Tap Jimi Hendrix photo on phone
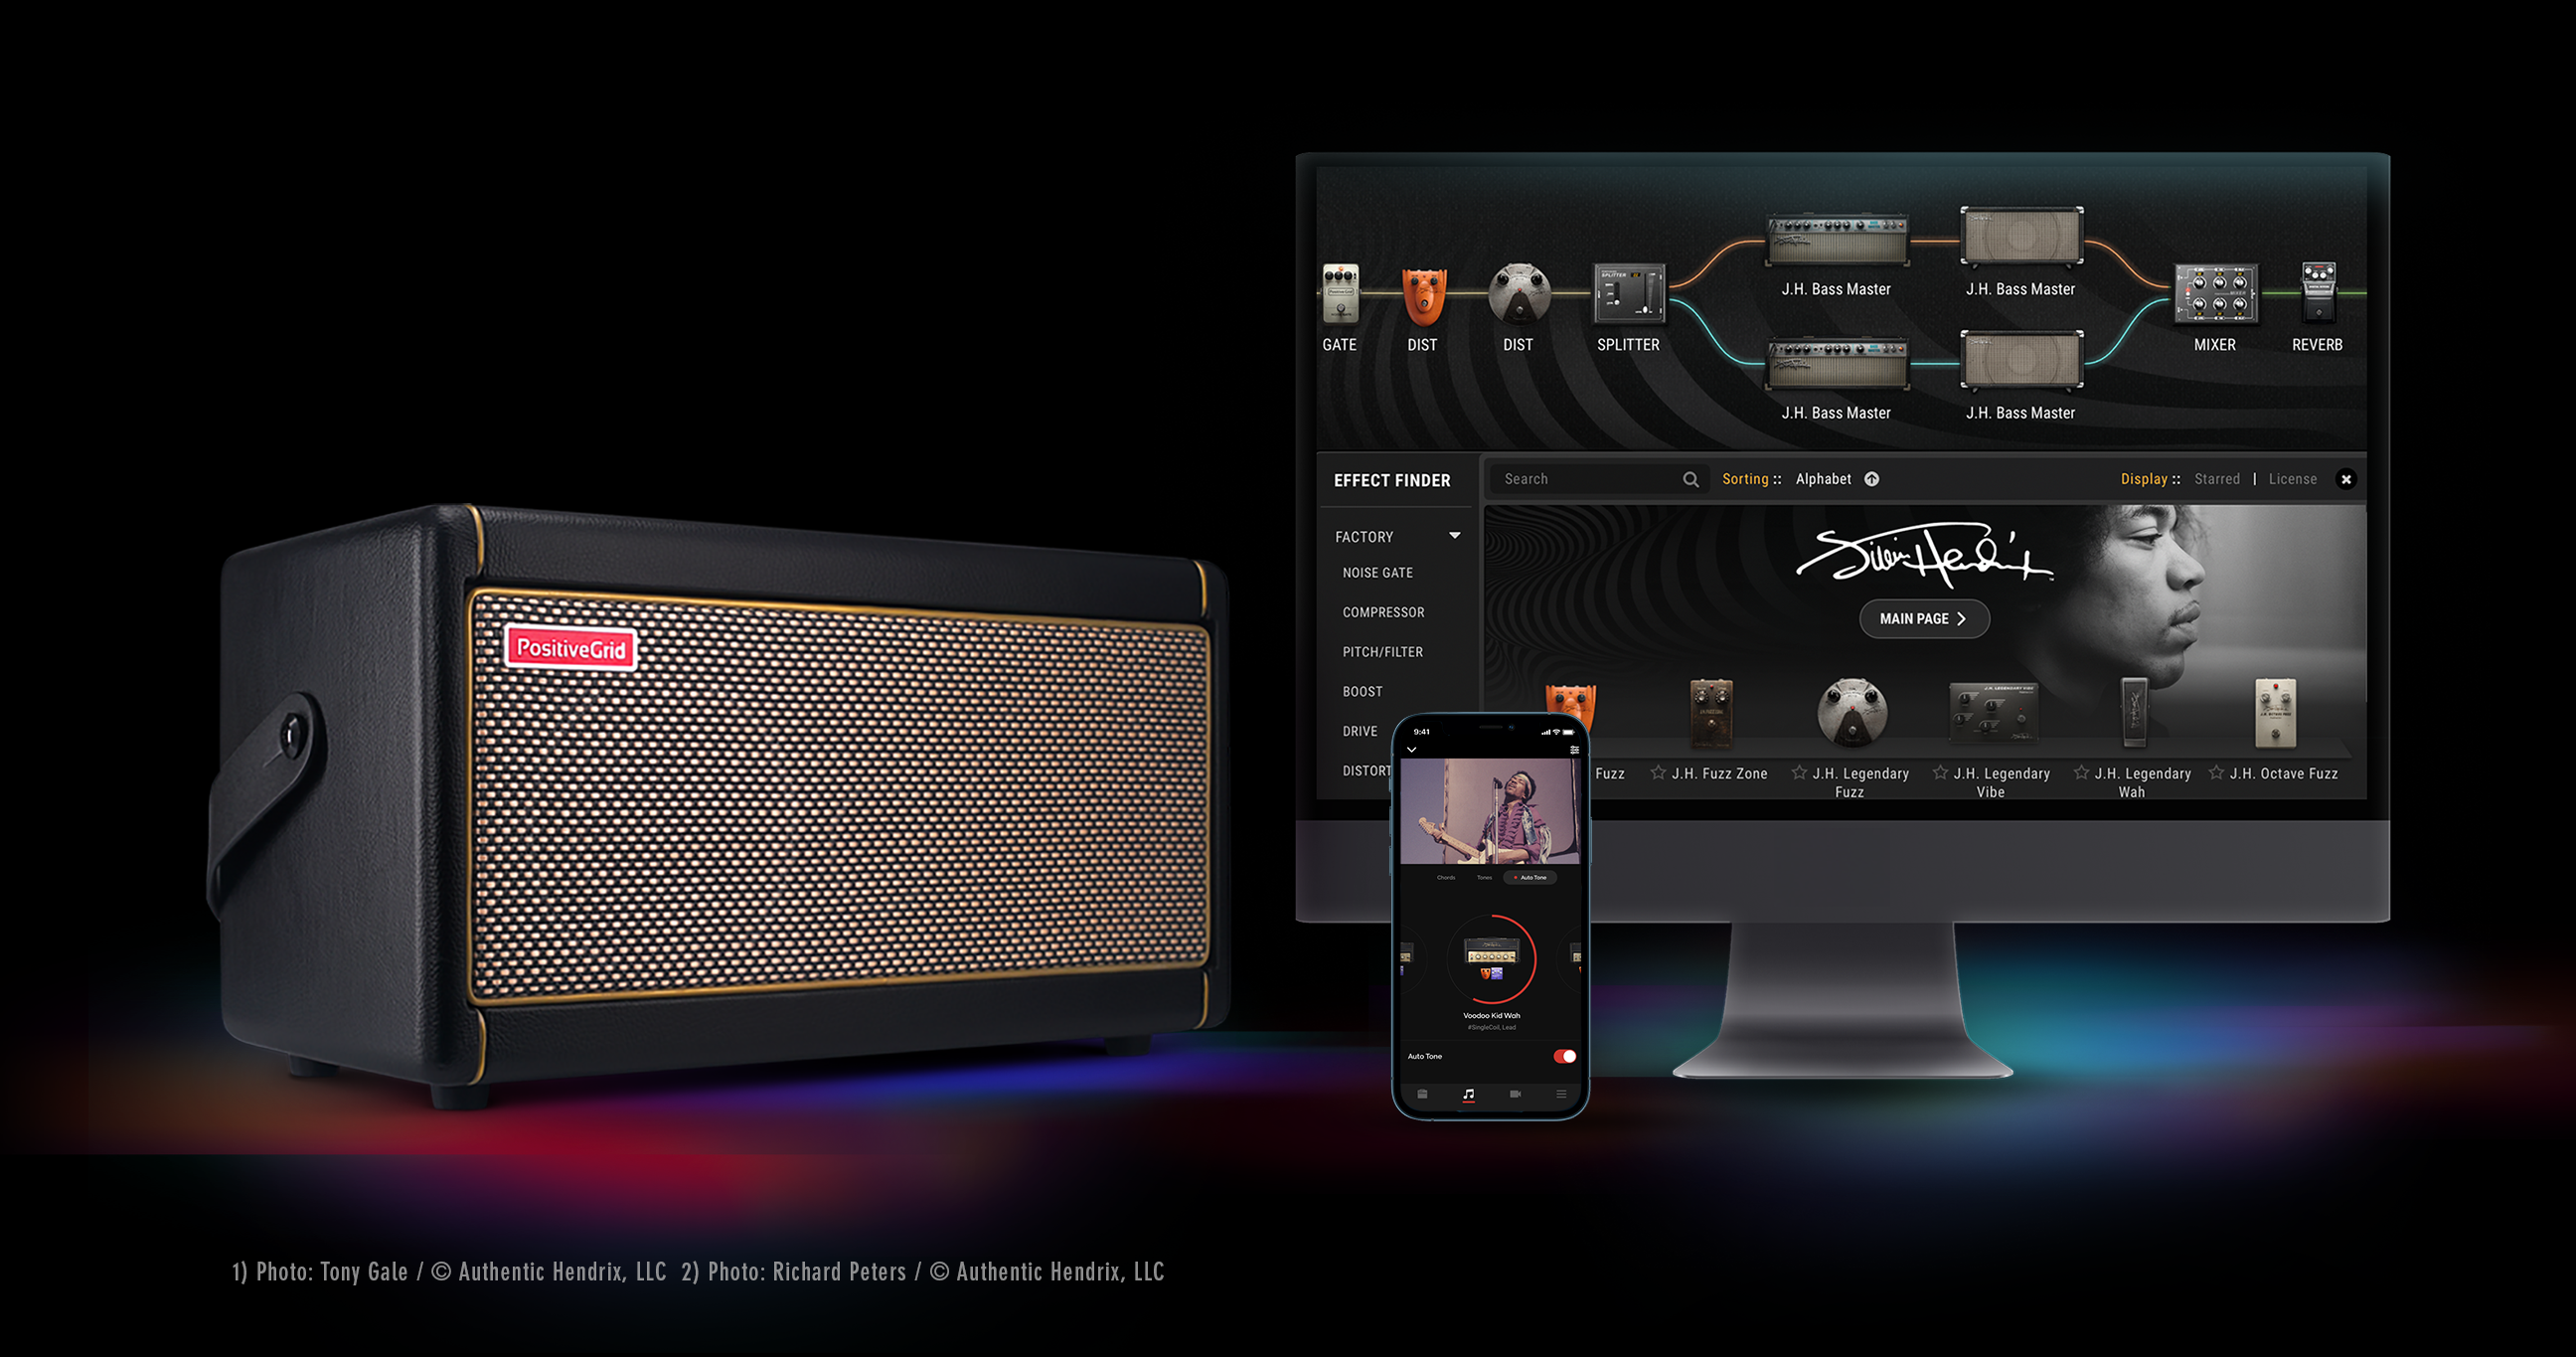The image size is (2576, 1357). (1490, 810)
